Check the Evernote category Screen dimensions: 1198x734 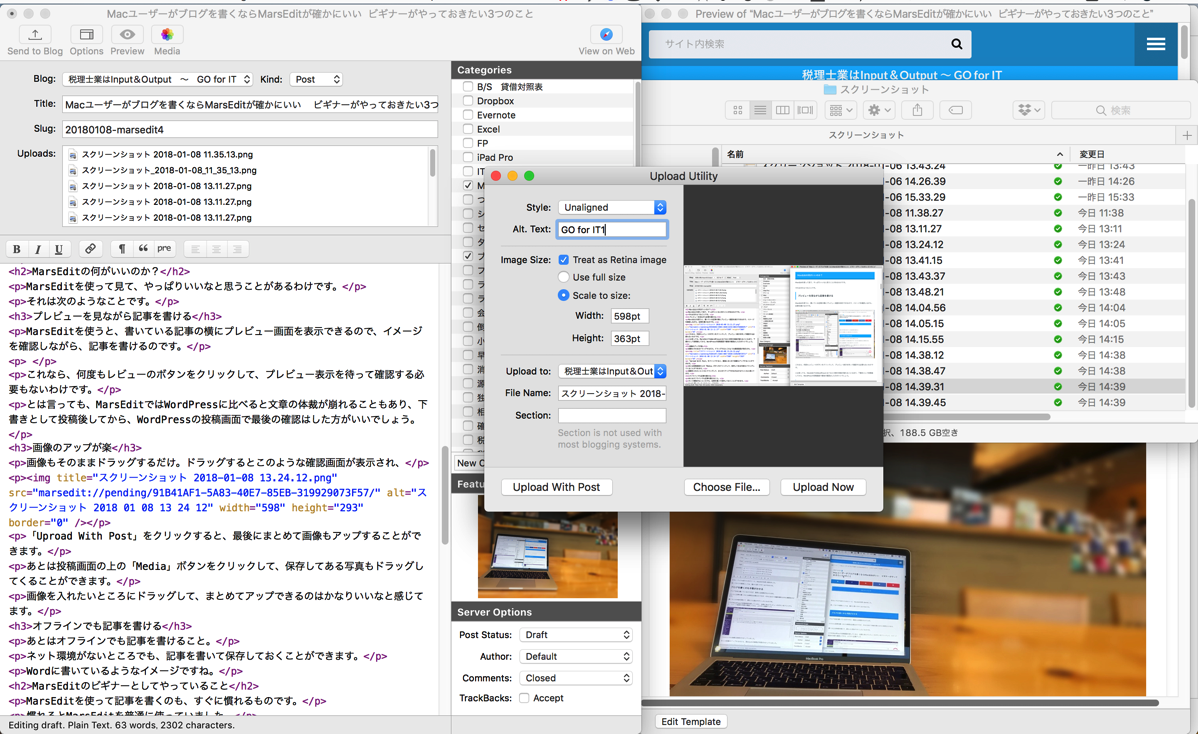[x=468, y=115]
